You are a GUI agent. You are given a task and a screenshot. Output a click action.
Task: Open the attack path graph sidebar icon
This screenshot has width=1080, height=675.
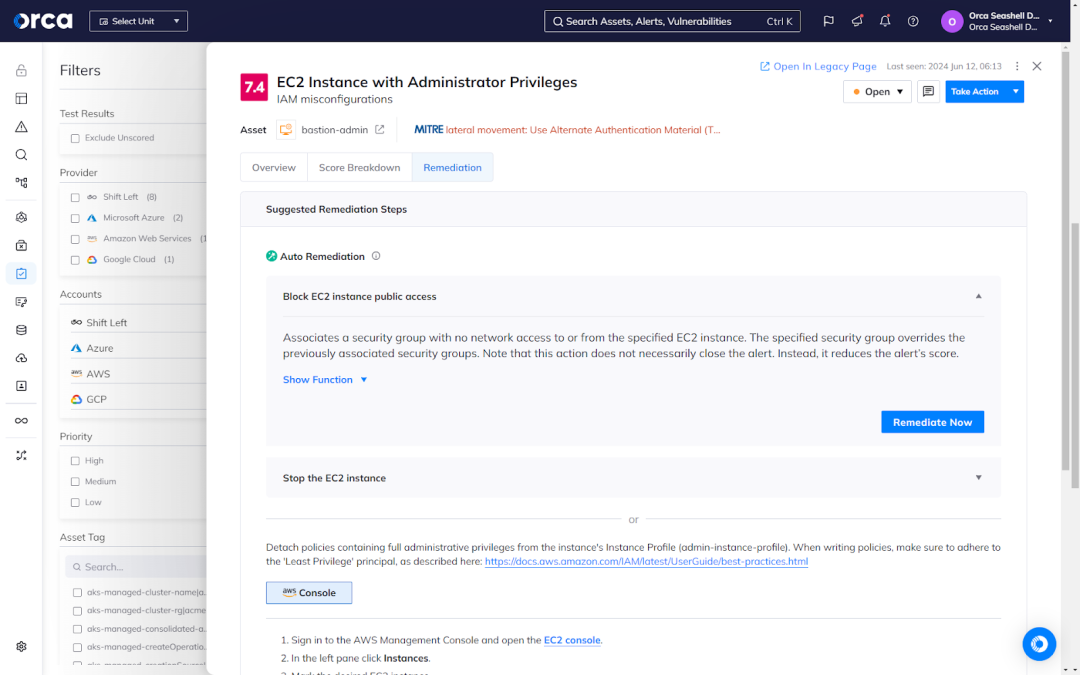tap(21, 183)
